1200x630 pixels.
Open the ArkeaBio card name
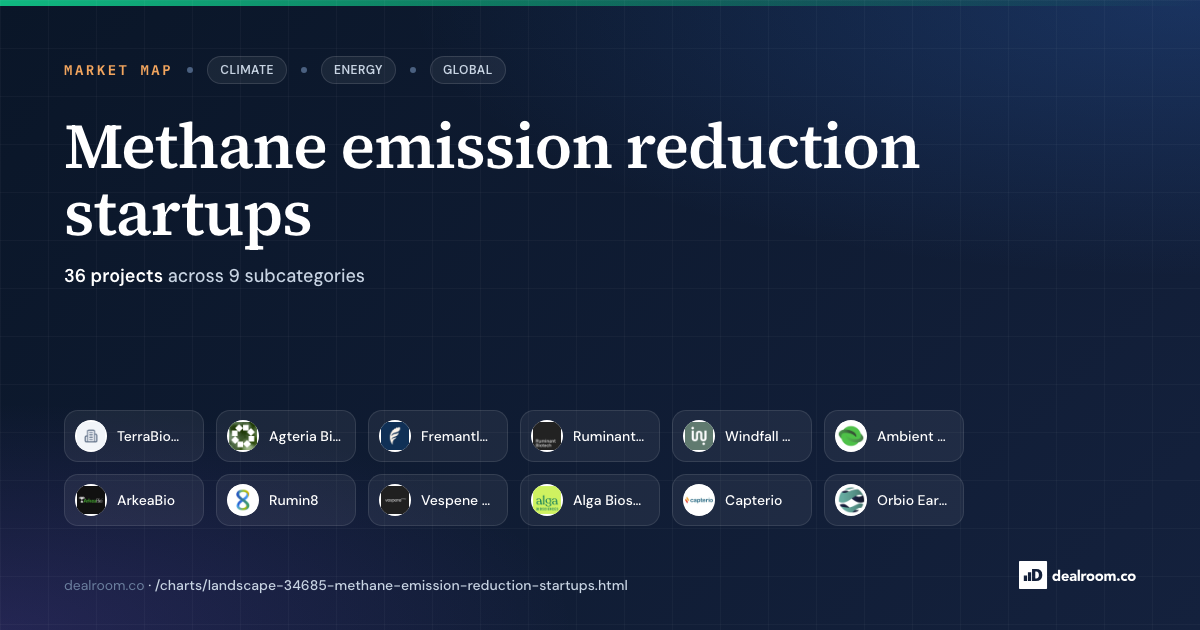coord(146,500)
